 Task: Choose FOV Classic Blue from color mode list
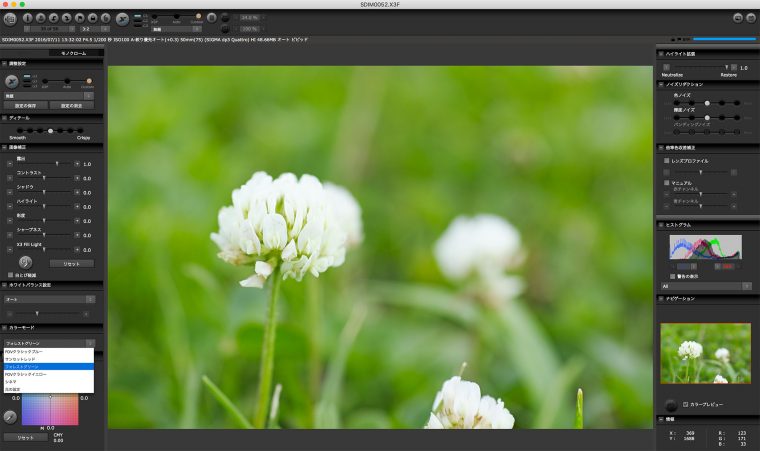(48, 352)
